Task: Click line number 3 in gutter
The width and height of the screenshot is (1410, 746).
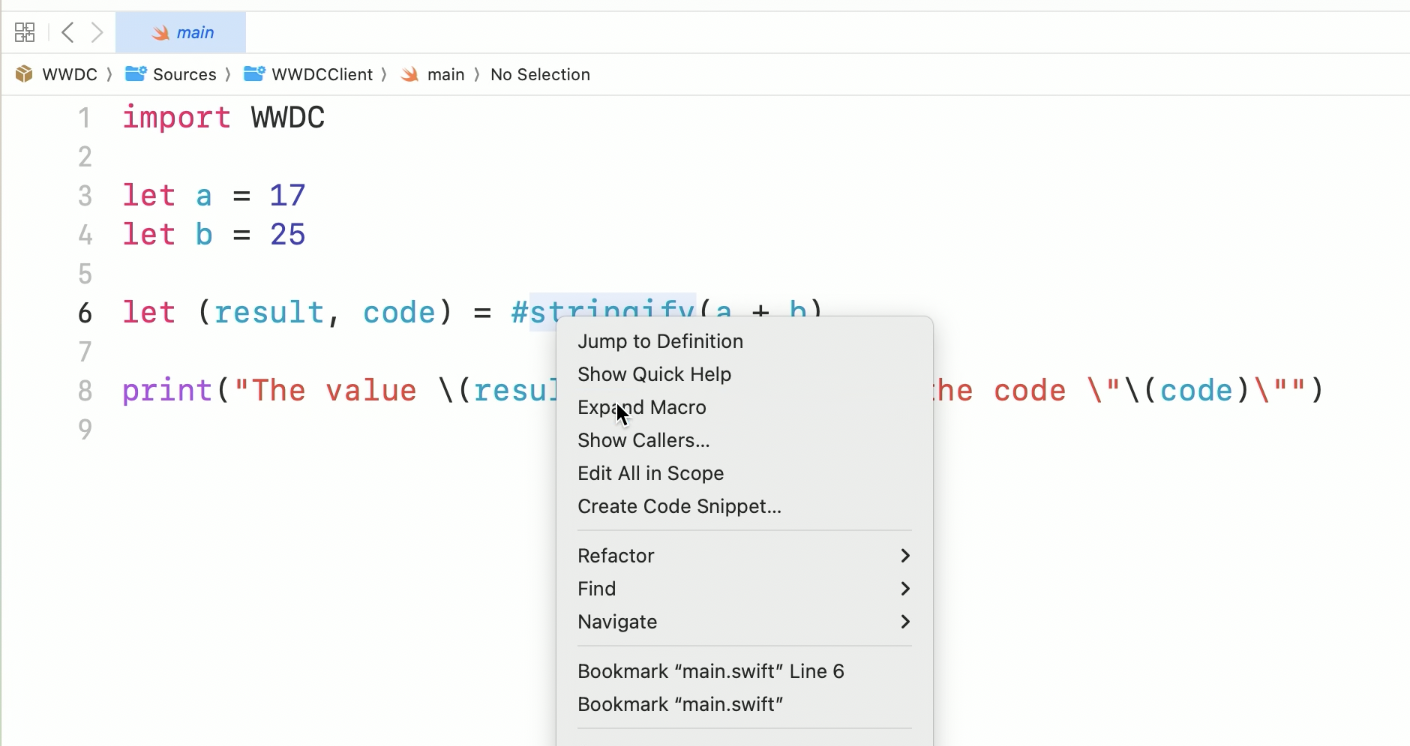Action: [85, 196]
